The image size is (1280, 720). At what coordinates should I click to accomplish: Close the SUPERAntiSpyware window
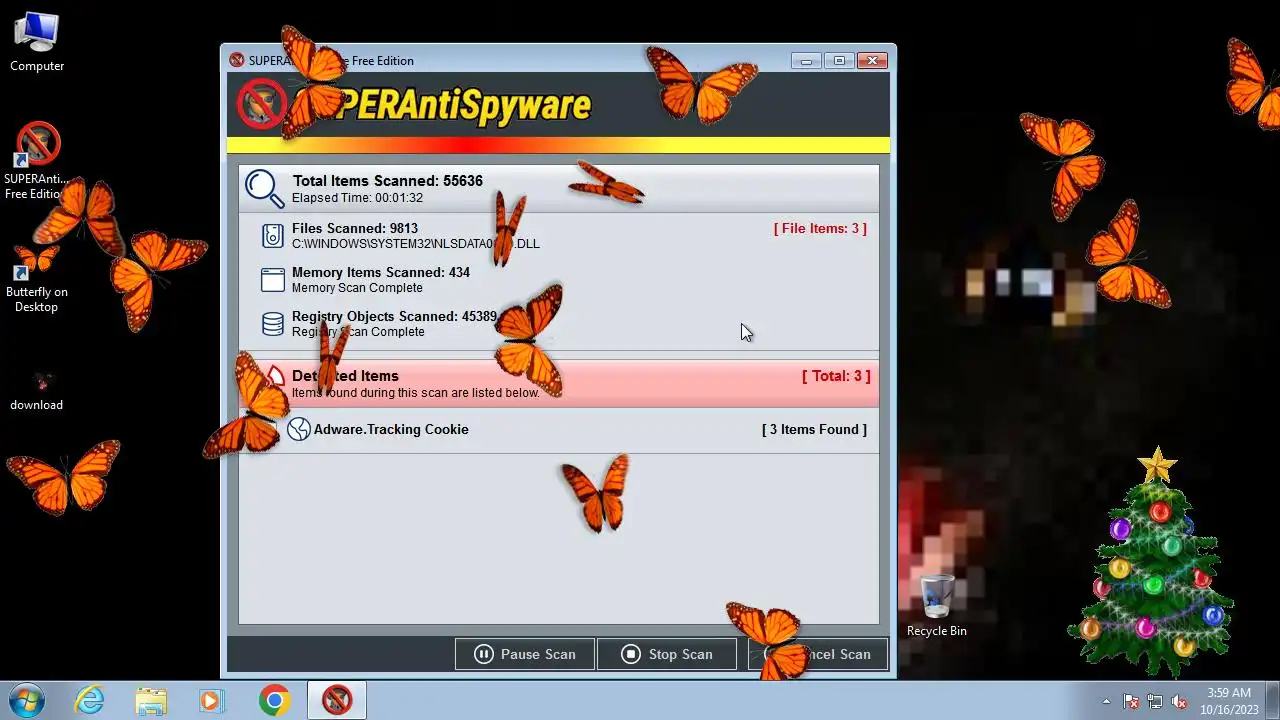point(872,61)
